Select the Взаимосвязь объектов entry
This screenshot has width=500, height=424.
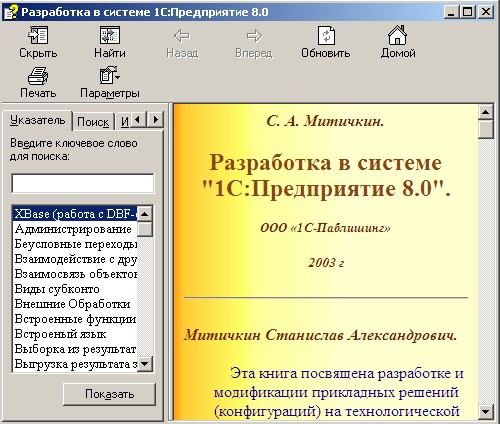pos(75,274)
